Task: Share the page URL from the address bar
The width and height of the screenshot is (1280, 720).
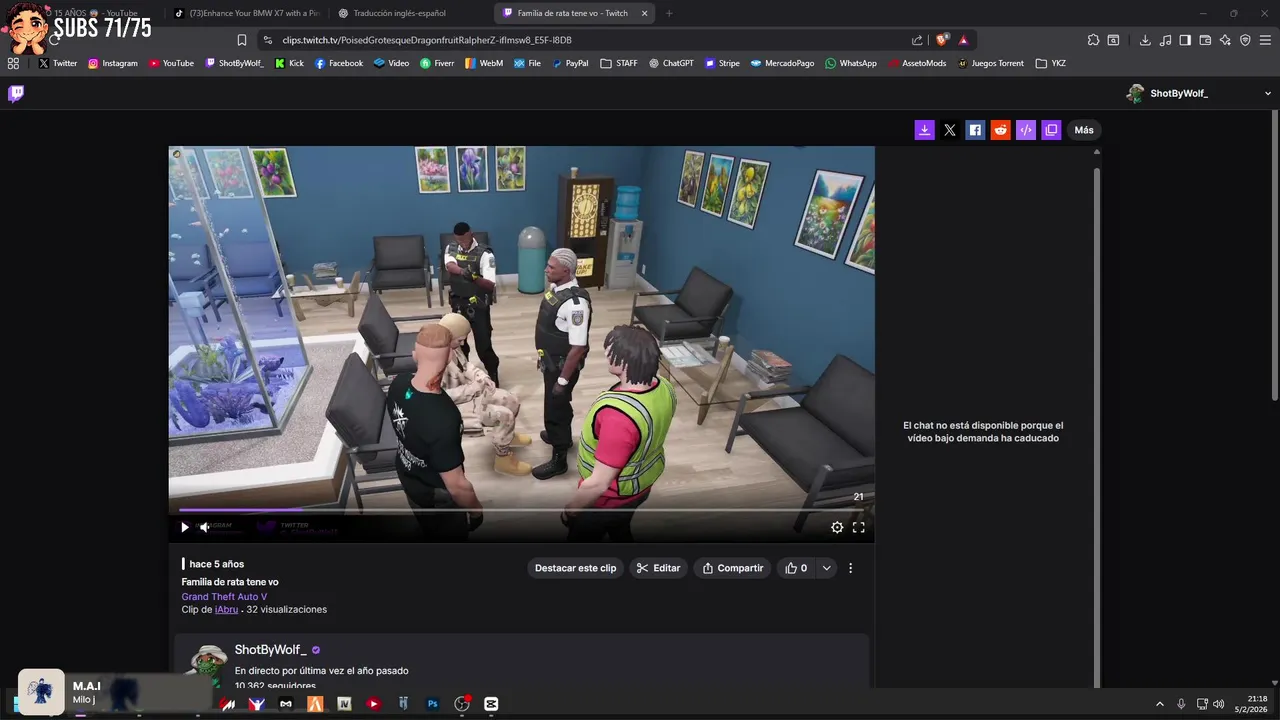Action: point(917,40)
